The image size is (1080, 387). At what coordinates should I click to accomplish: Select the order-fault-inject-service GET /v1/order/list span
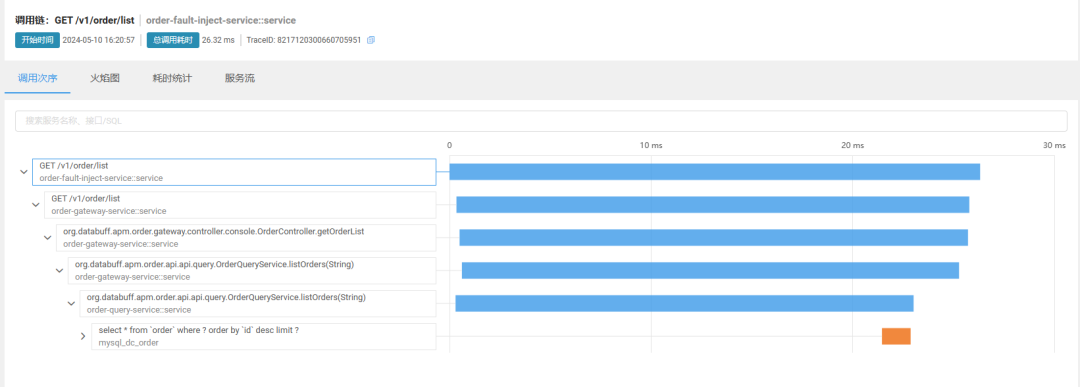point(234,172)
